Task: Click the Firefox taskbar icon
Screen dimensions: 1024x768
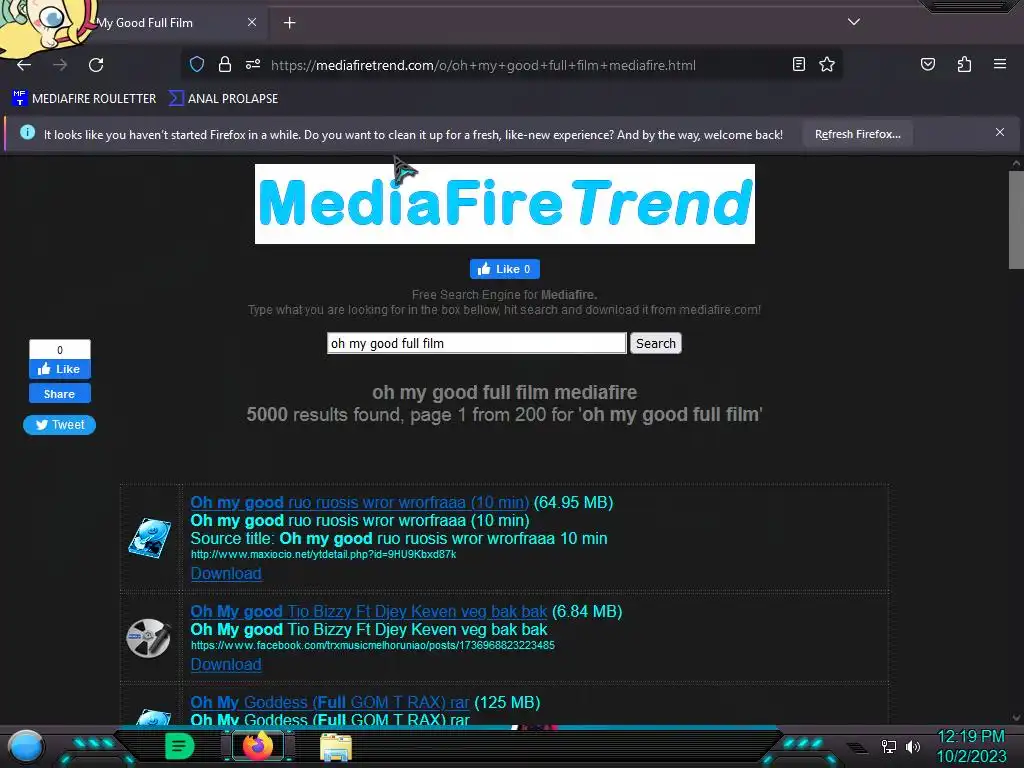Action: pos(257,746)
